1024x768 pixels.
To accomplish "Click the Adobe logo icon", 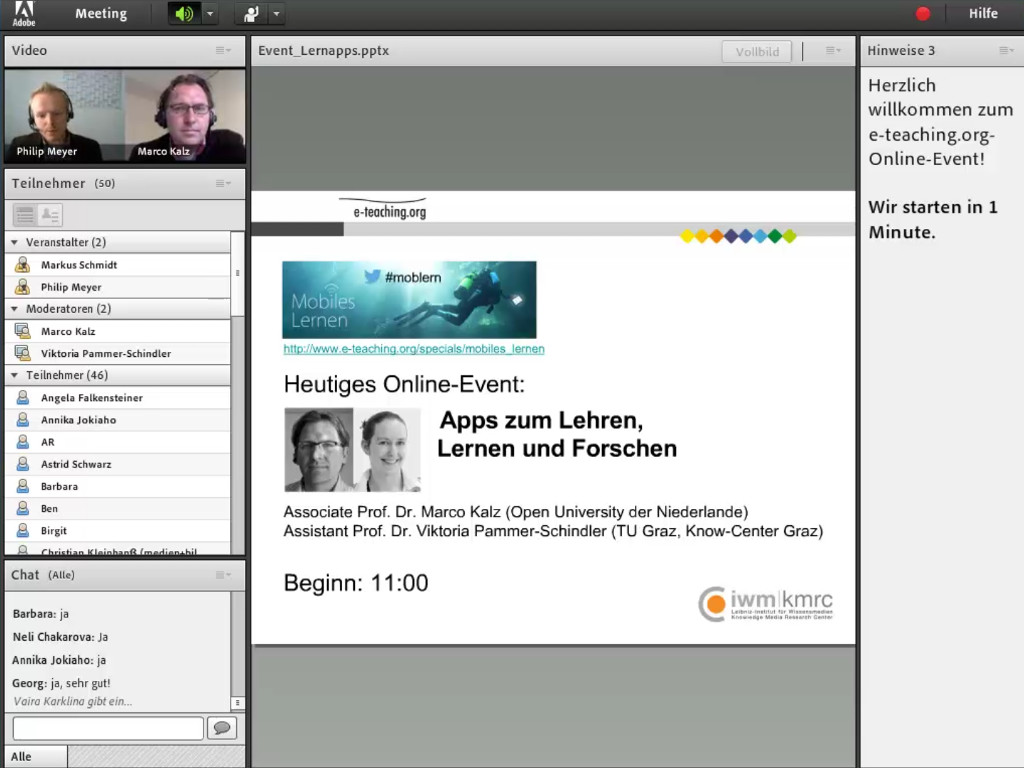I will pos(24,13).
